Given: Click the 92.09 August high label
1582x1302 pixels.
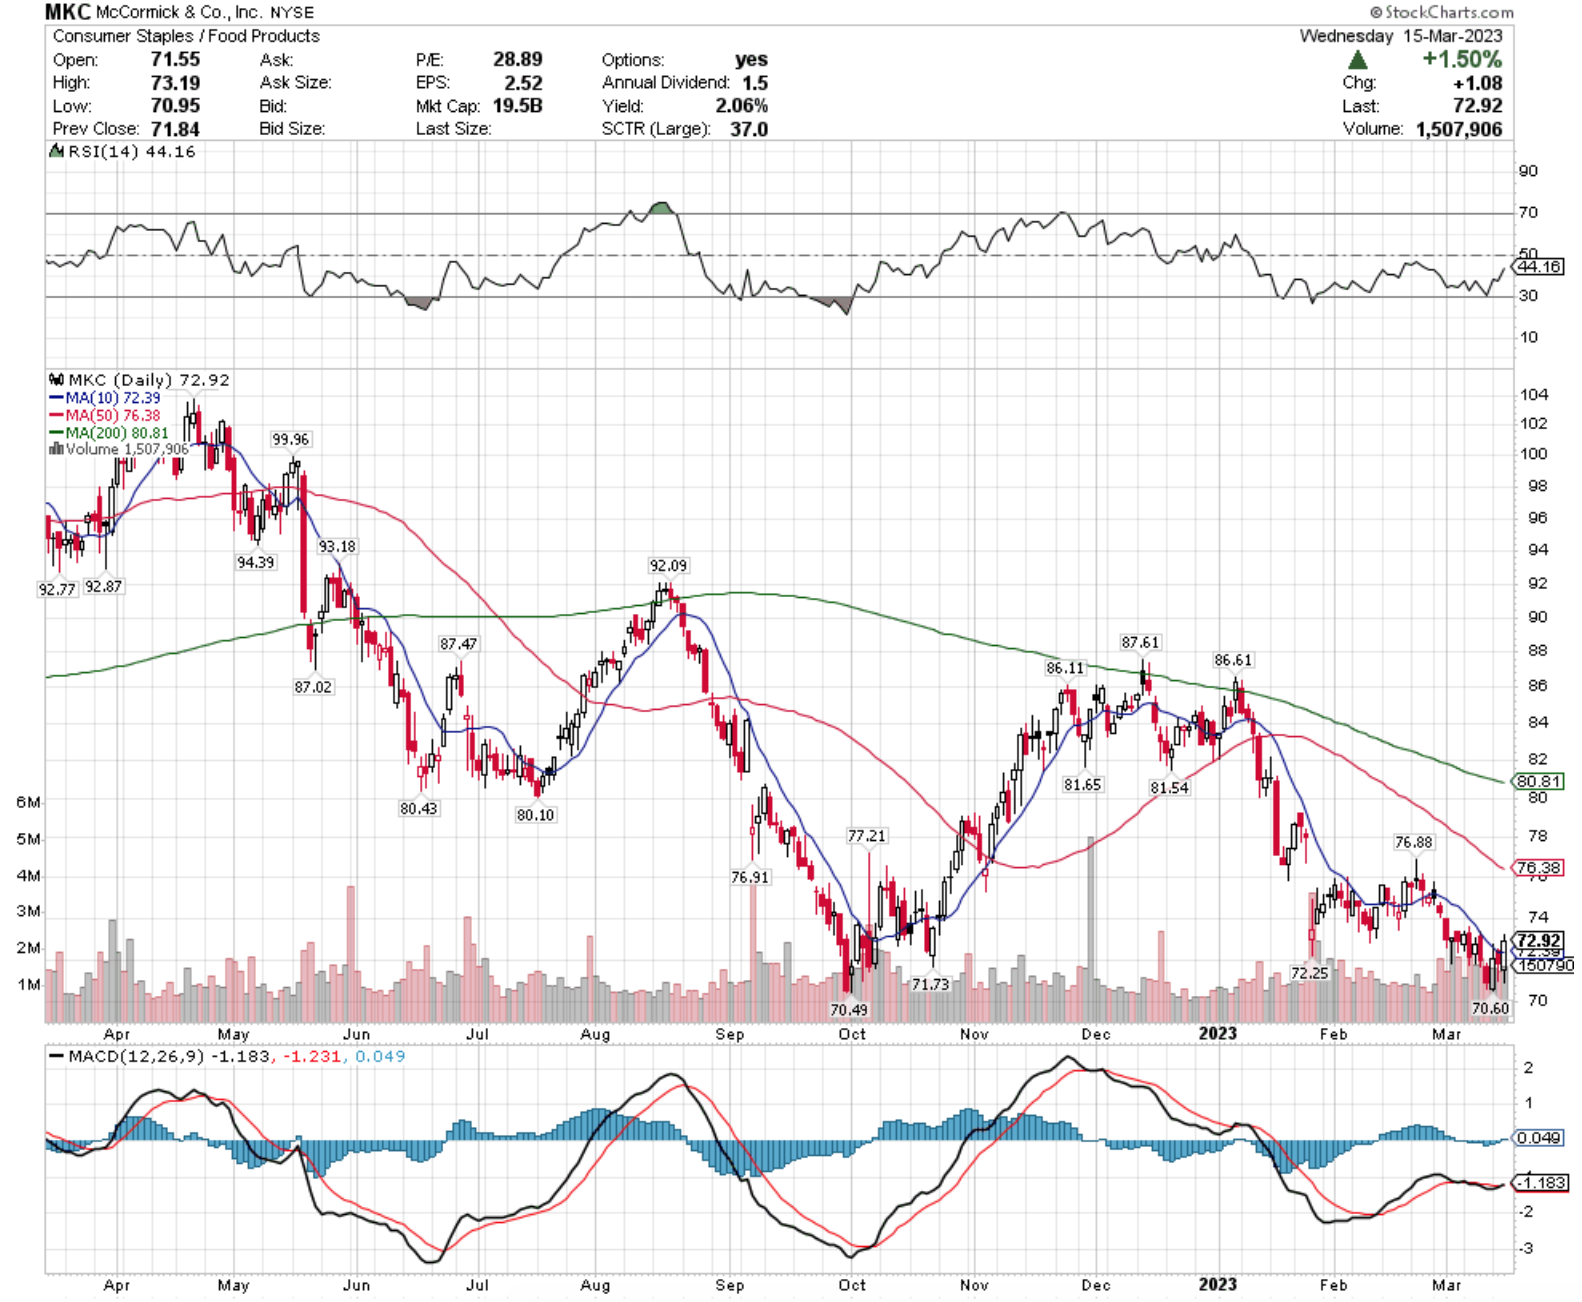Looking at the screenshot, I should point(668,566).
